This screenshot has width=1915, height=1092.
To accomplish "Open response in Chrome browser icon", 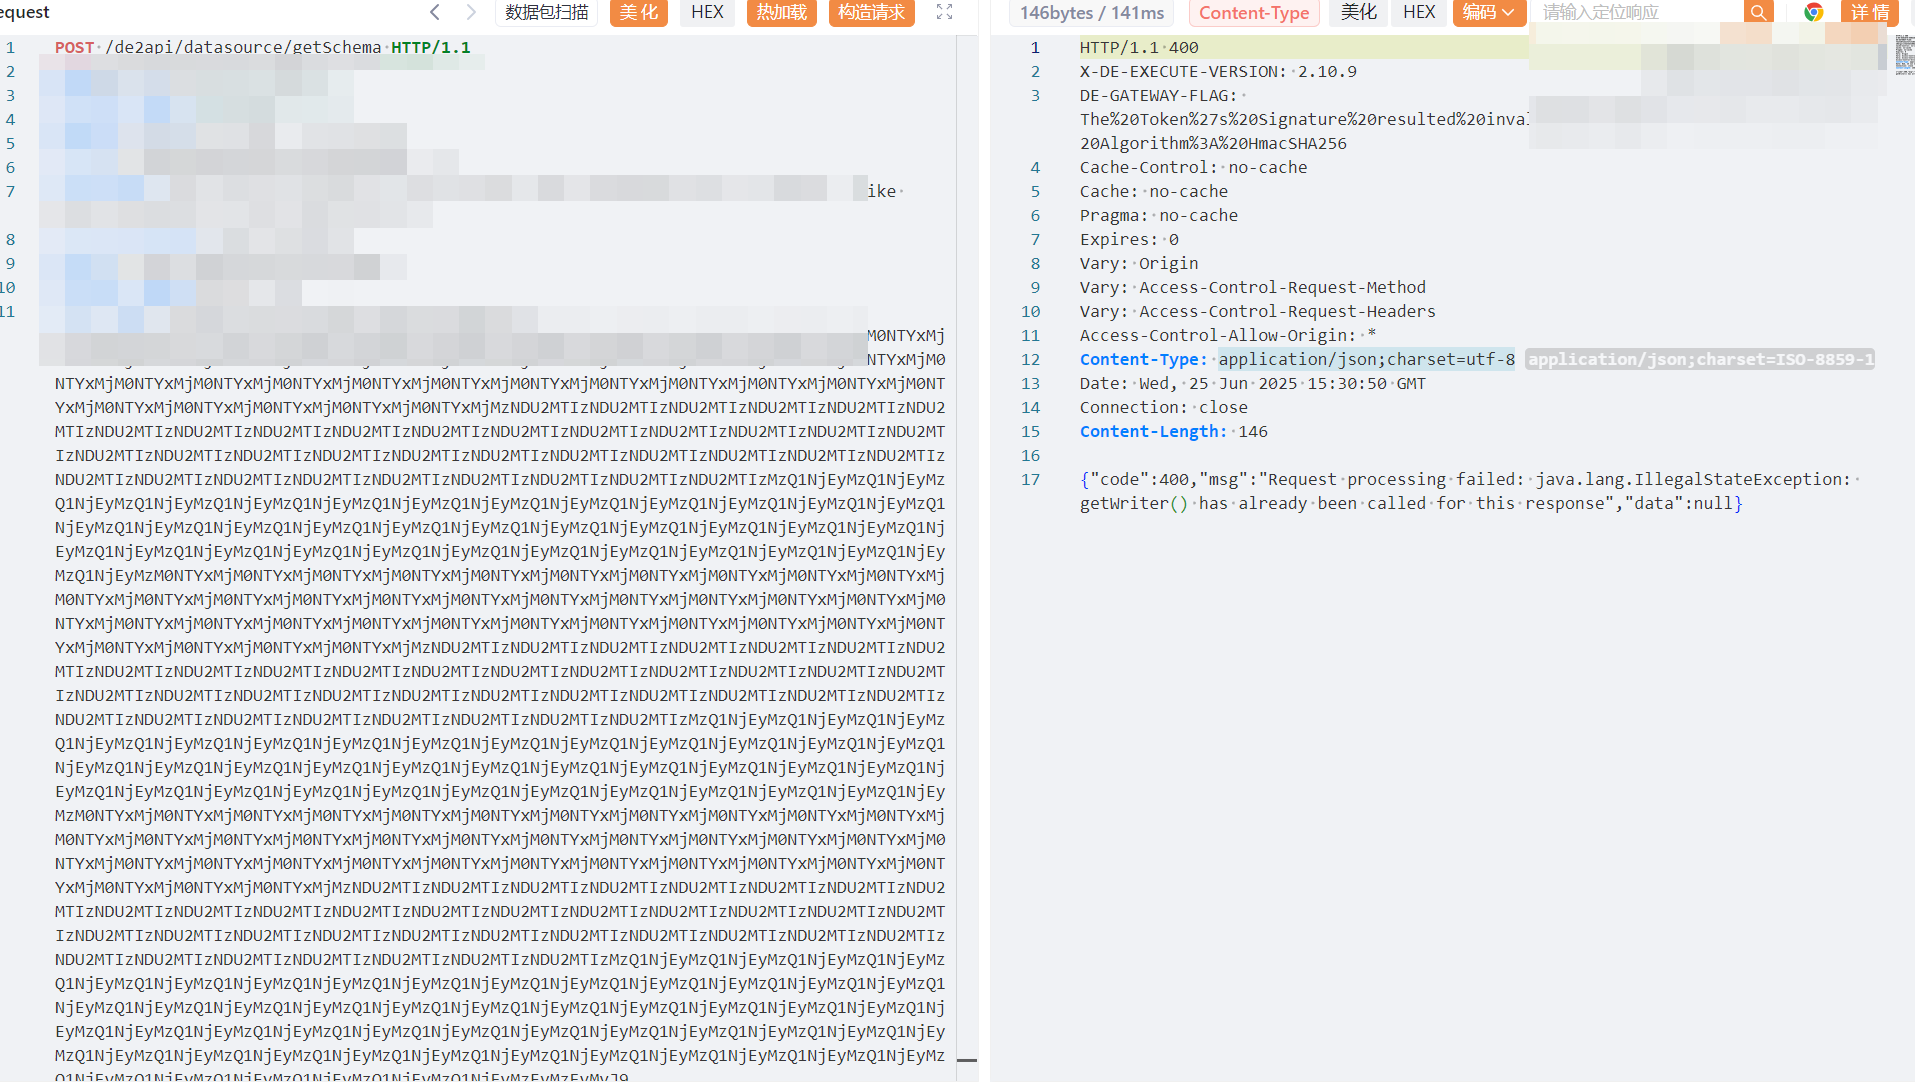I will (x=1813, y=12).
